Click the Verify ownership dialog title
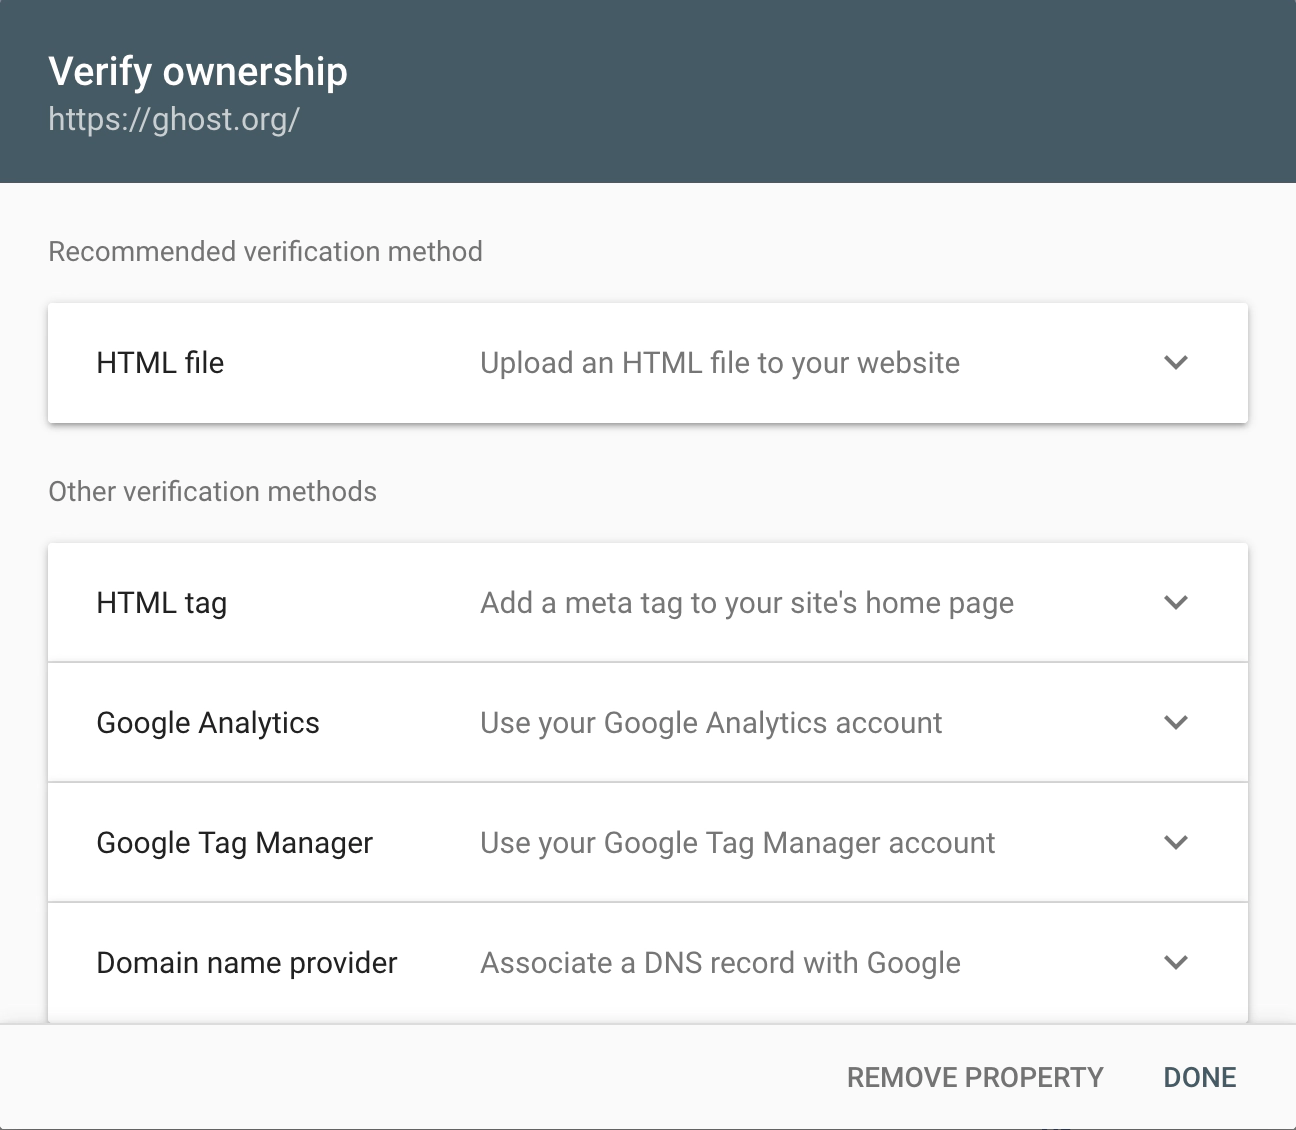Viewport: 1296px width, 1130px height. pyautogui.click(x=198, y=72)
